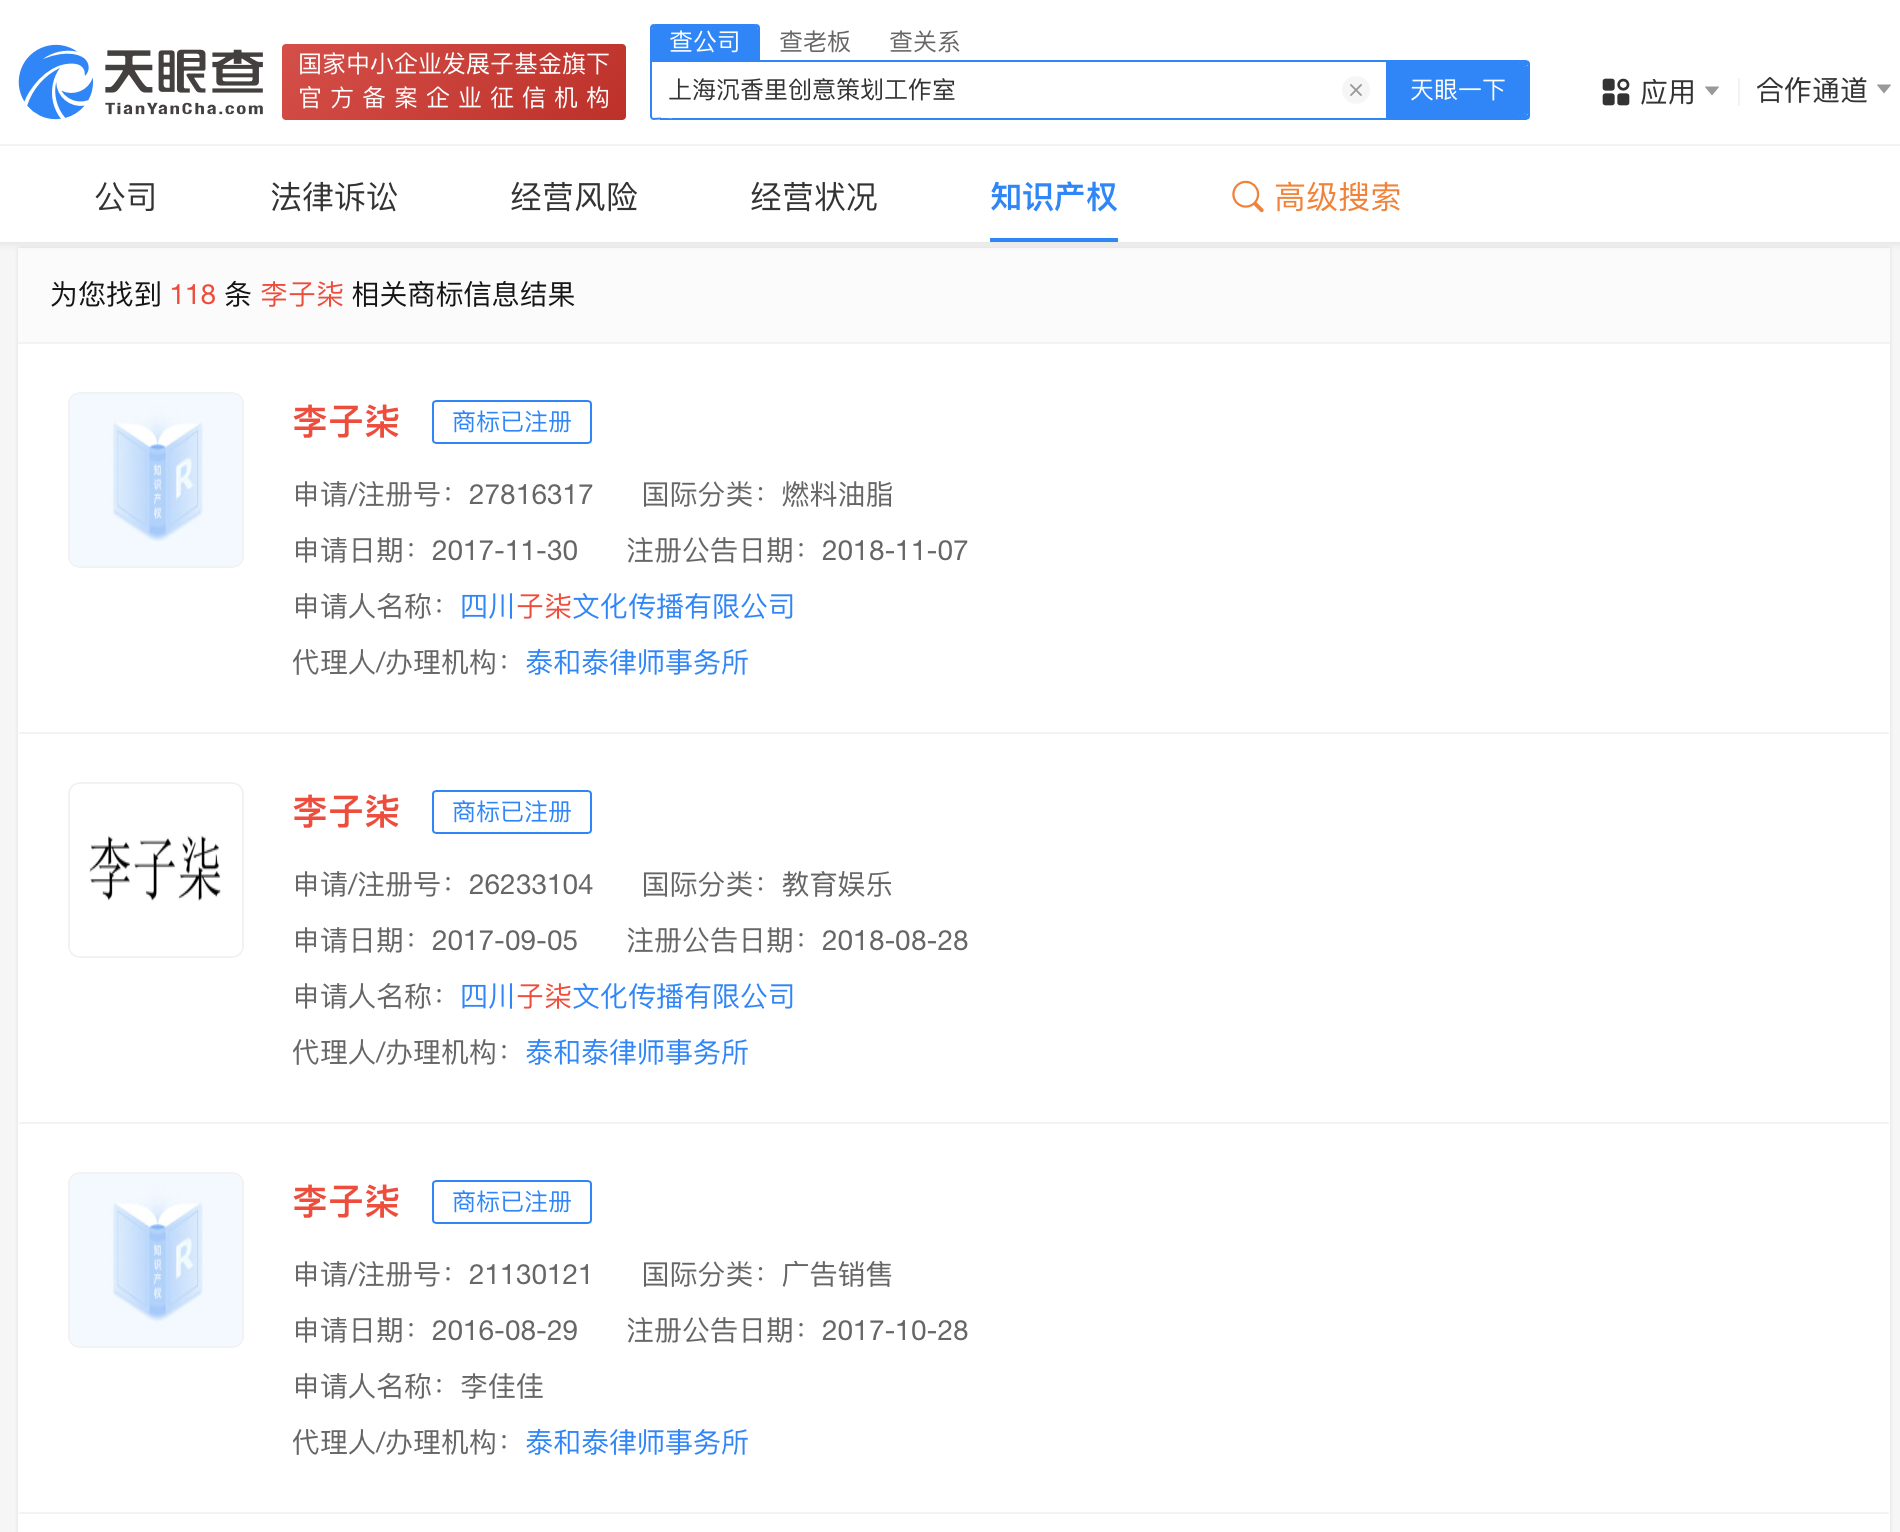Image resolution: width=1900 pixels, height=1532 pixels.
Task: Switch to the 查老板 tab
Action: pos(816,41)
